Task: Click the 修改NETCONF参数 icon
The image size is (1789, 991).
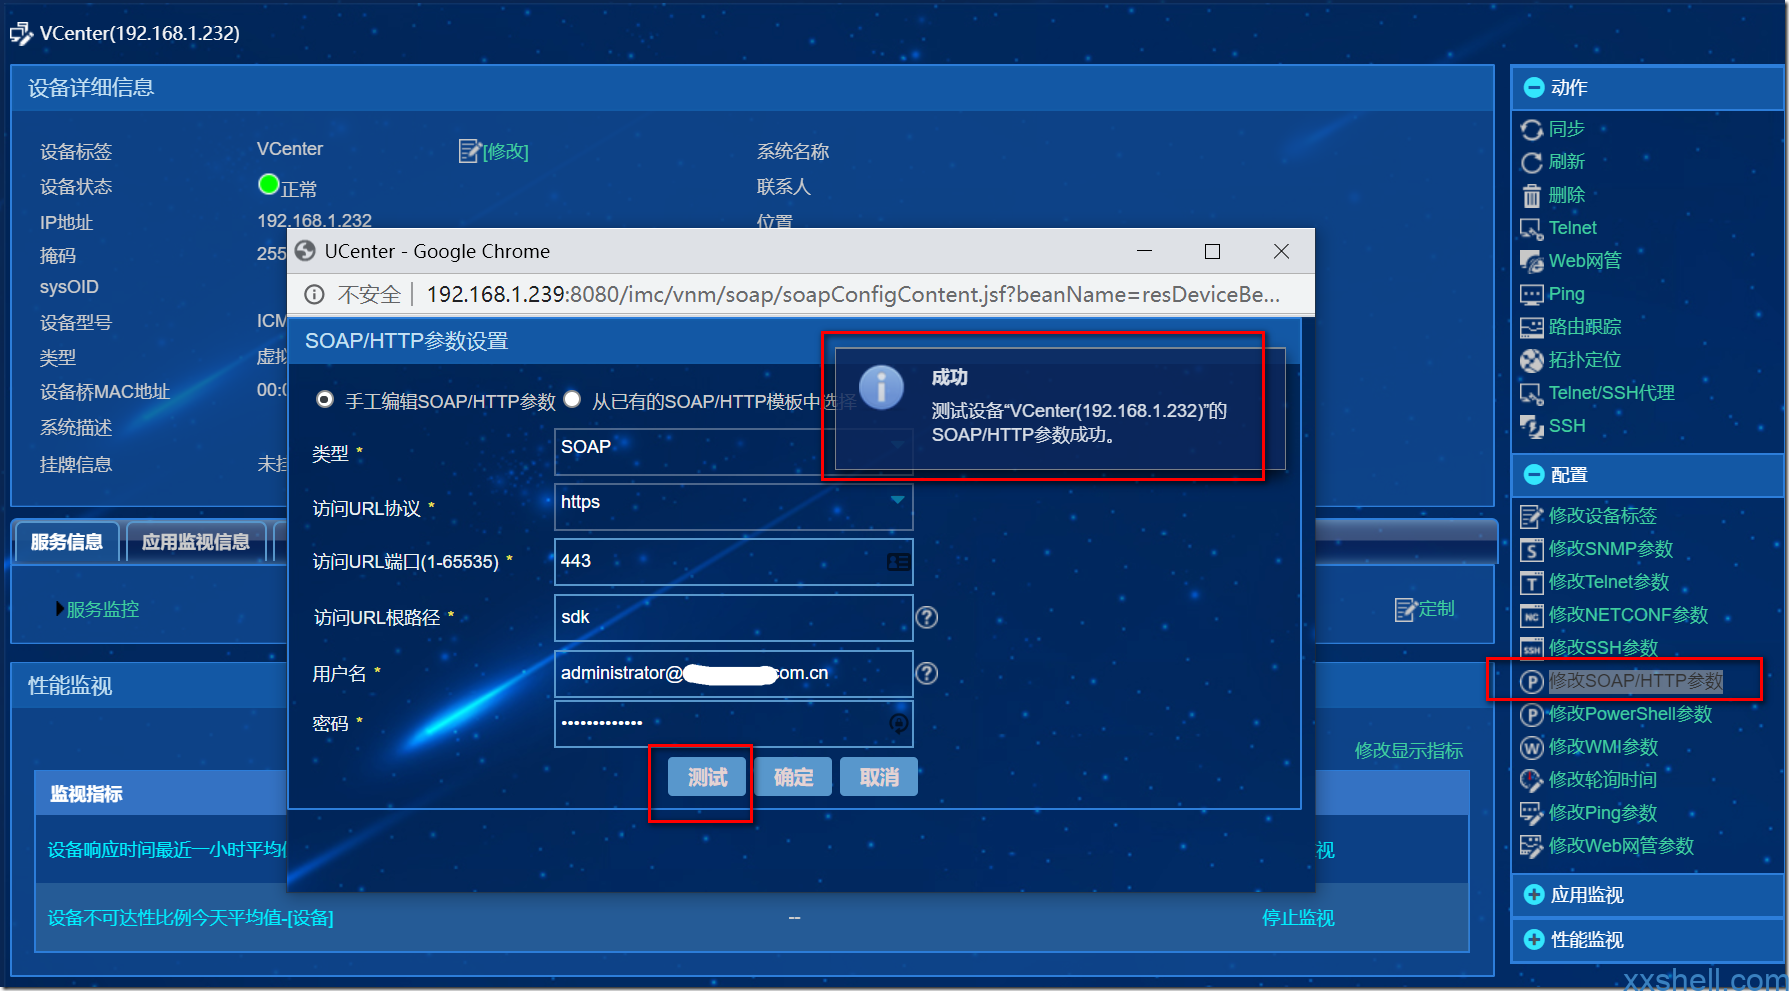Action: [x=1531, y=616]
